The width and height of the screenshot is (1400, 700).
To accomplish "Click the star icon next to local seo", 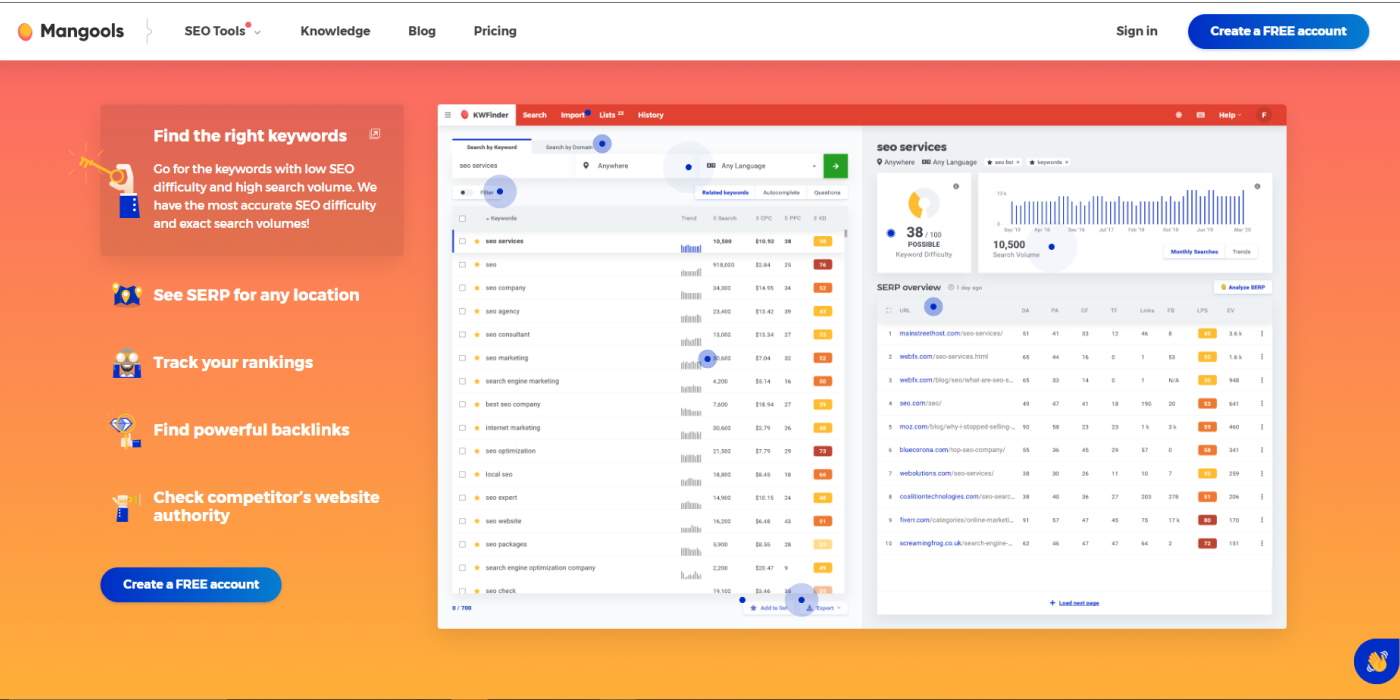I will 477,474.
